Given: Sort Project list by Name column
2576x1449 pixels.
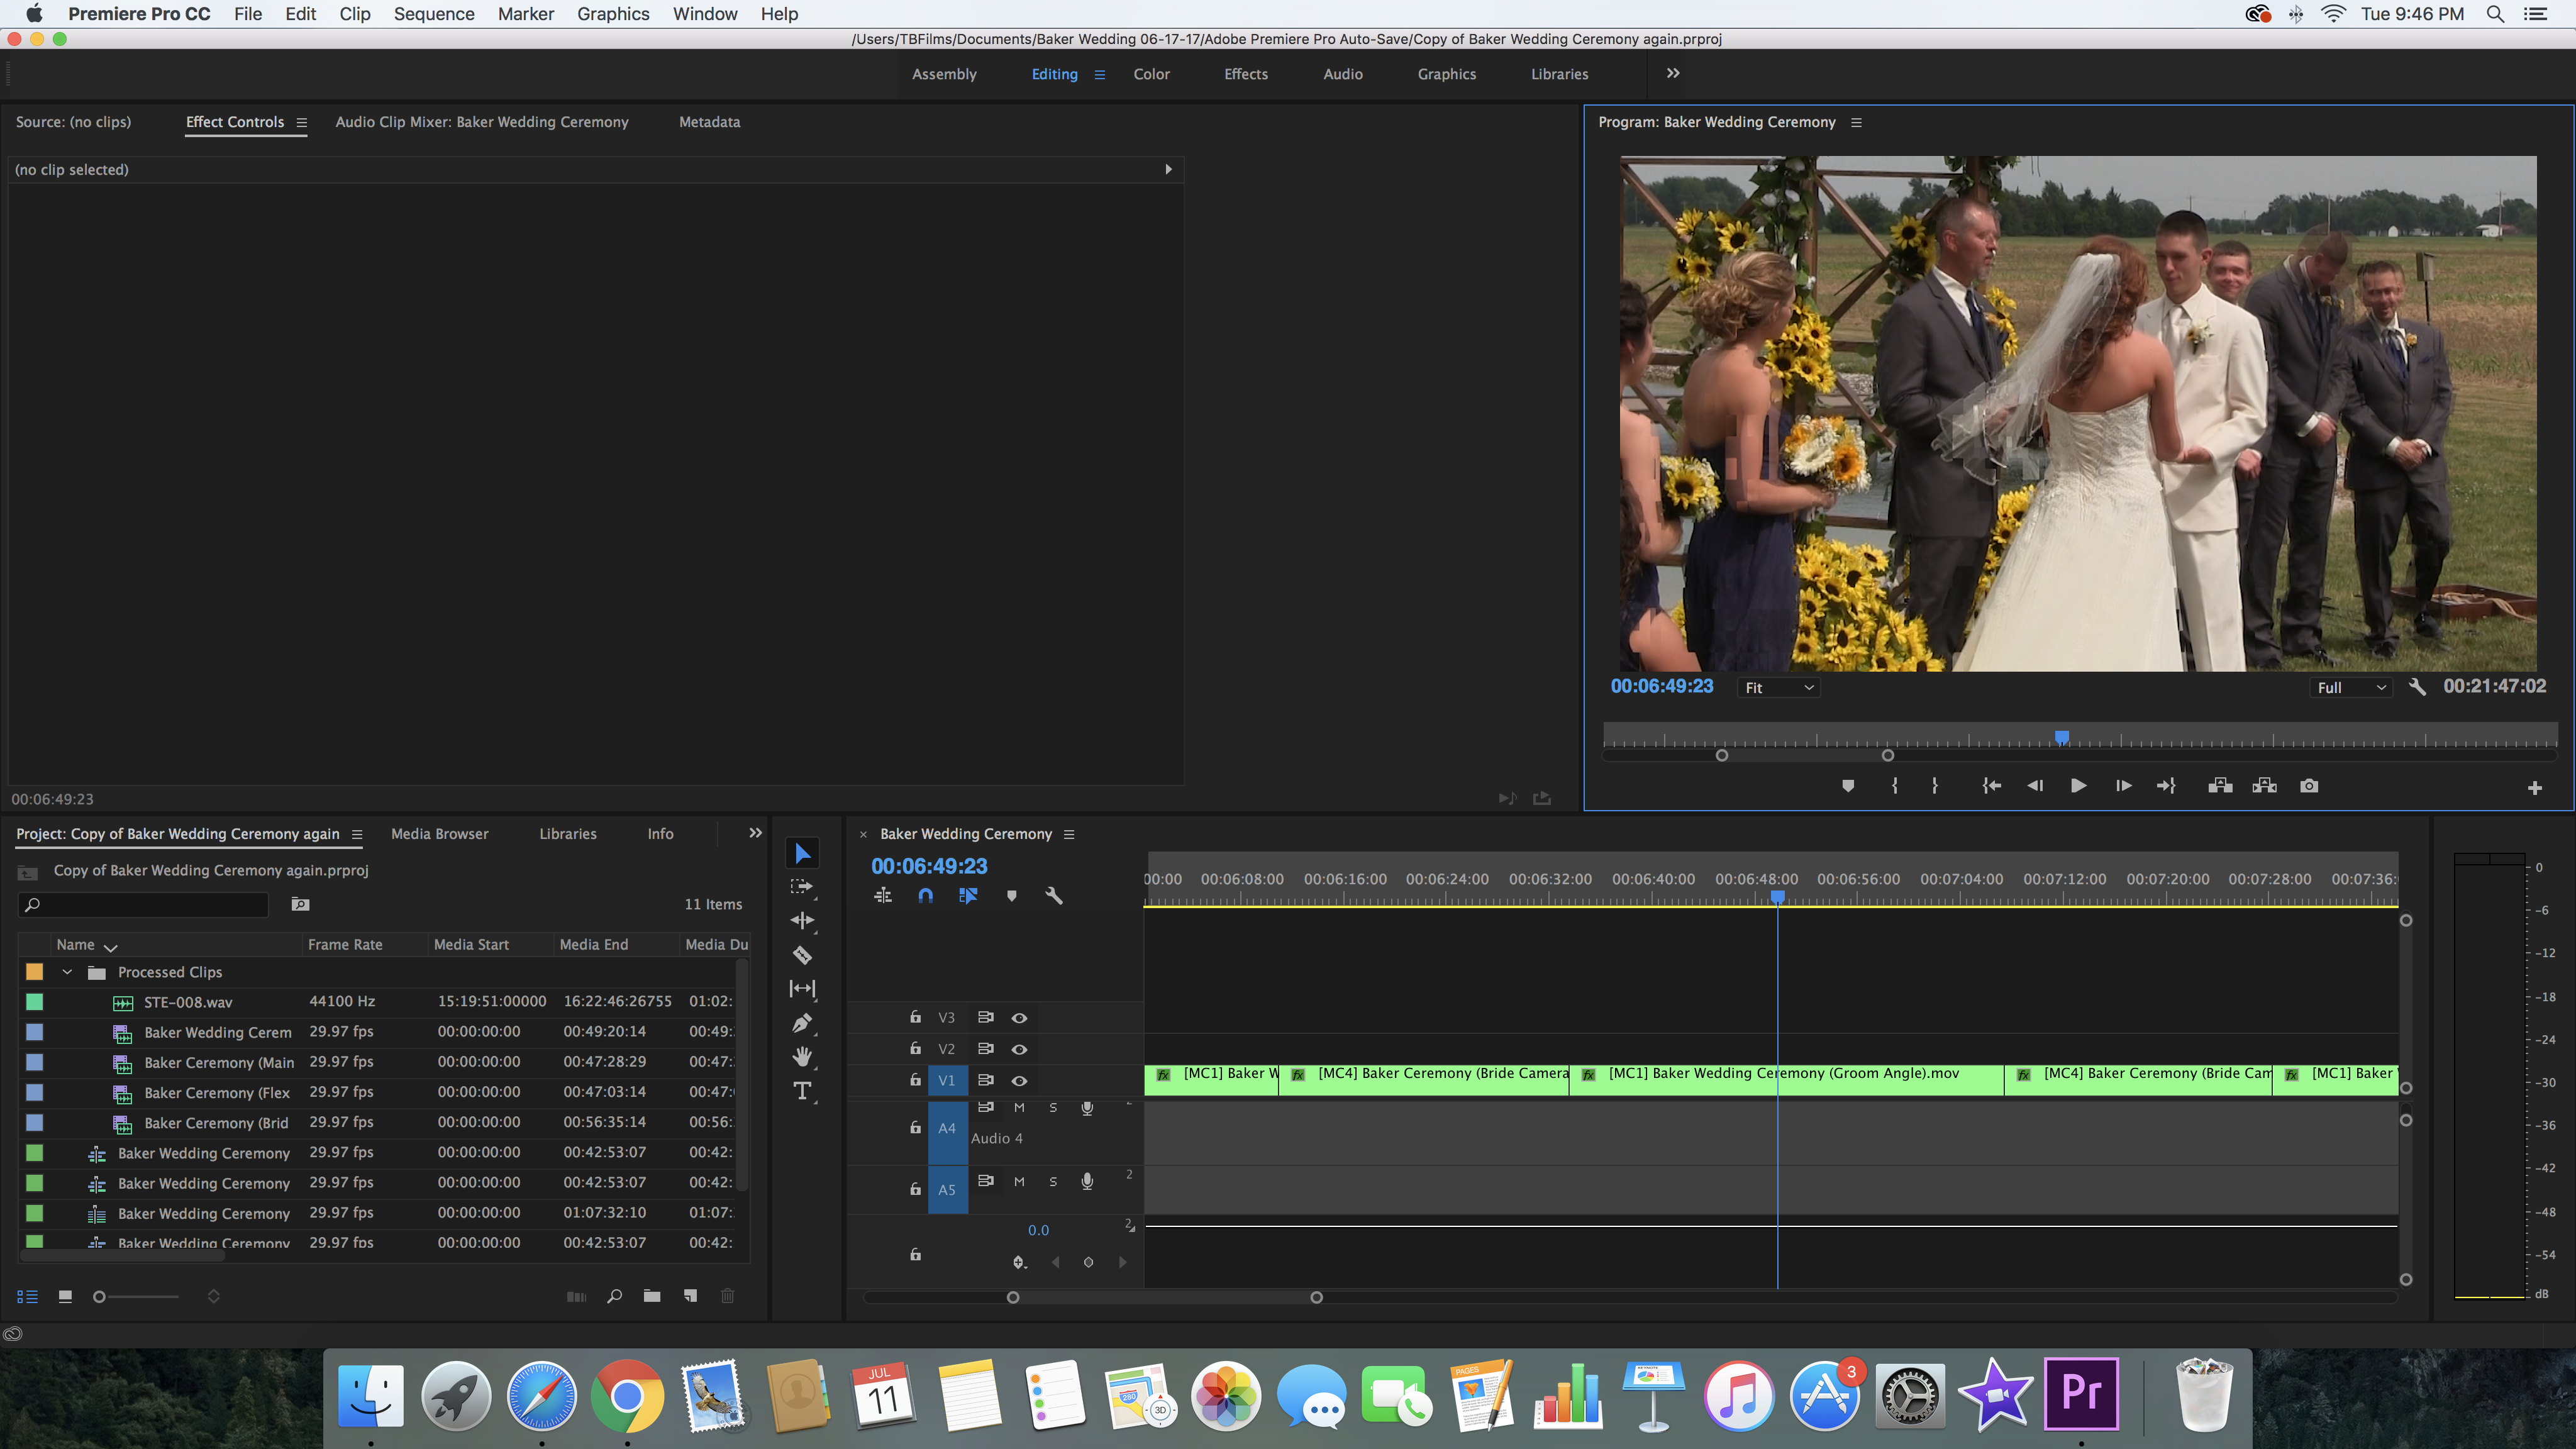Looking at the screenshot, I should tap(76, 945).
